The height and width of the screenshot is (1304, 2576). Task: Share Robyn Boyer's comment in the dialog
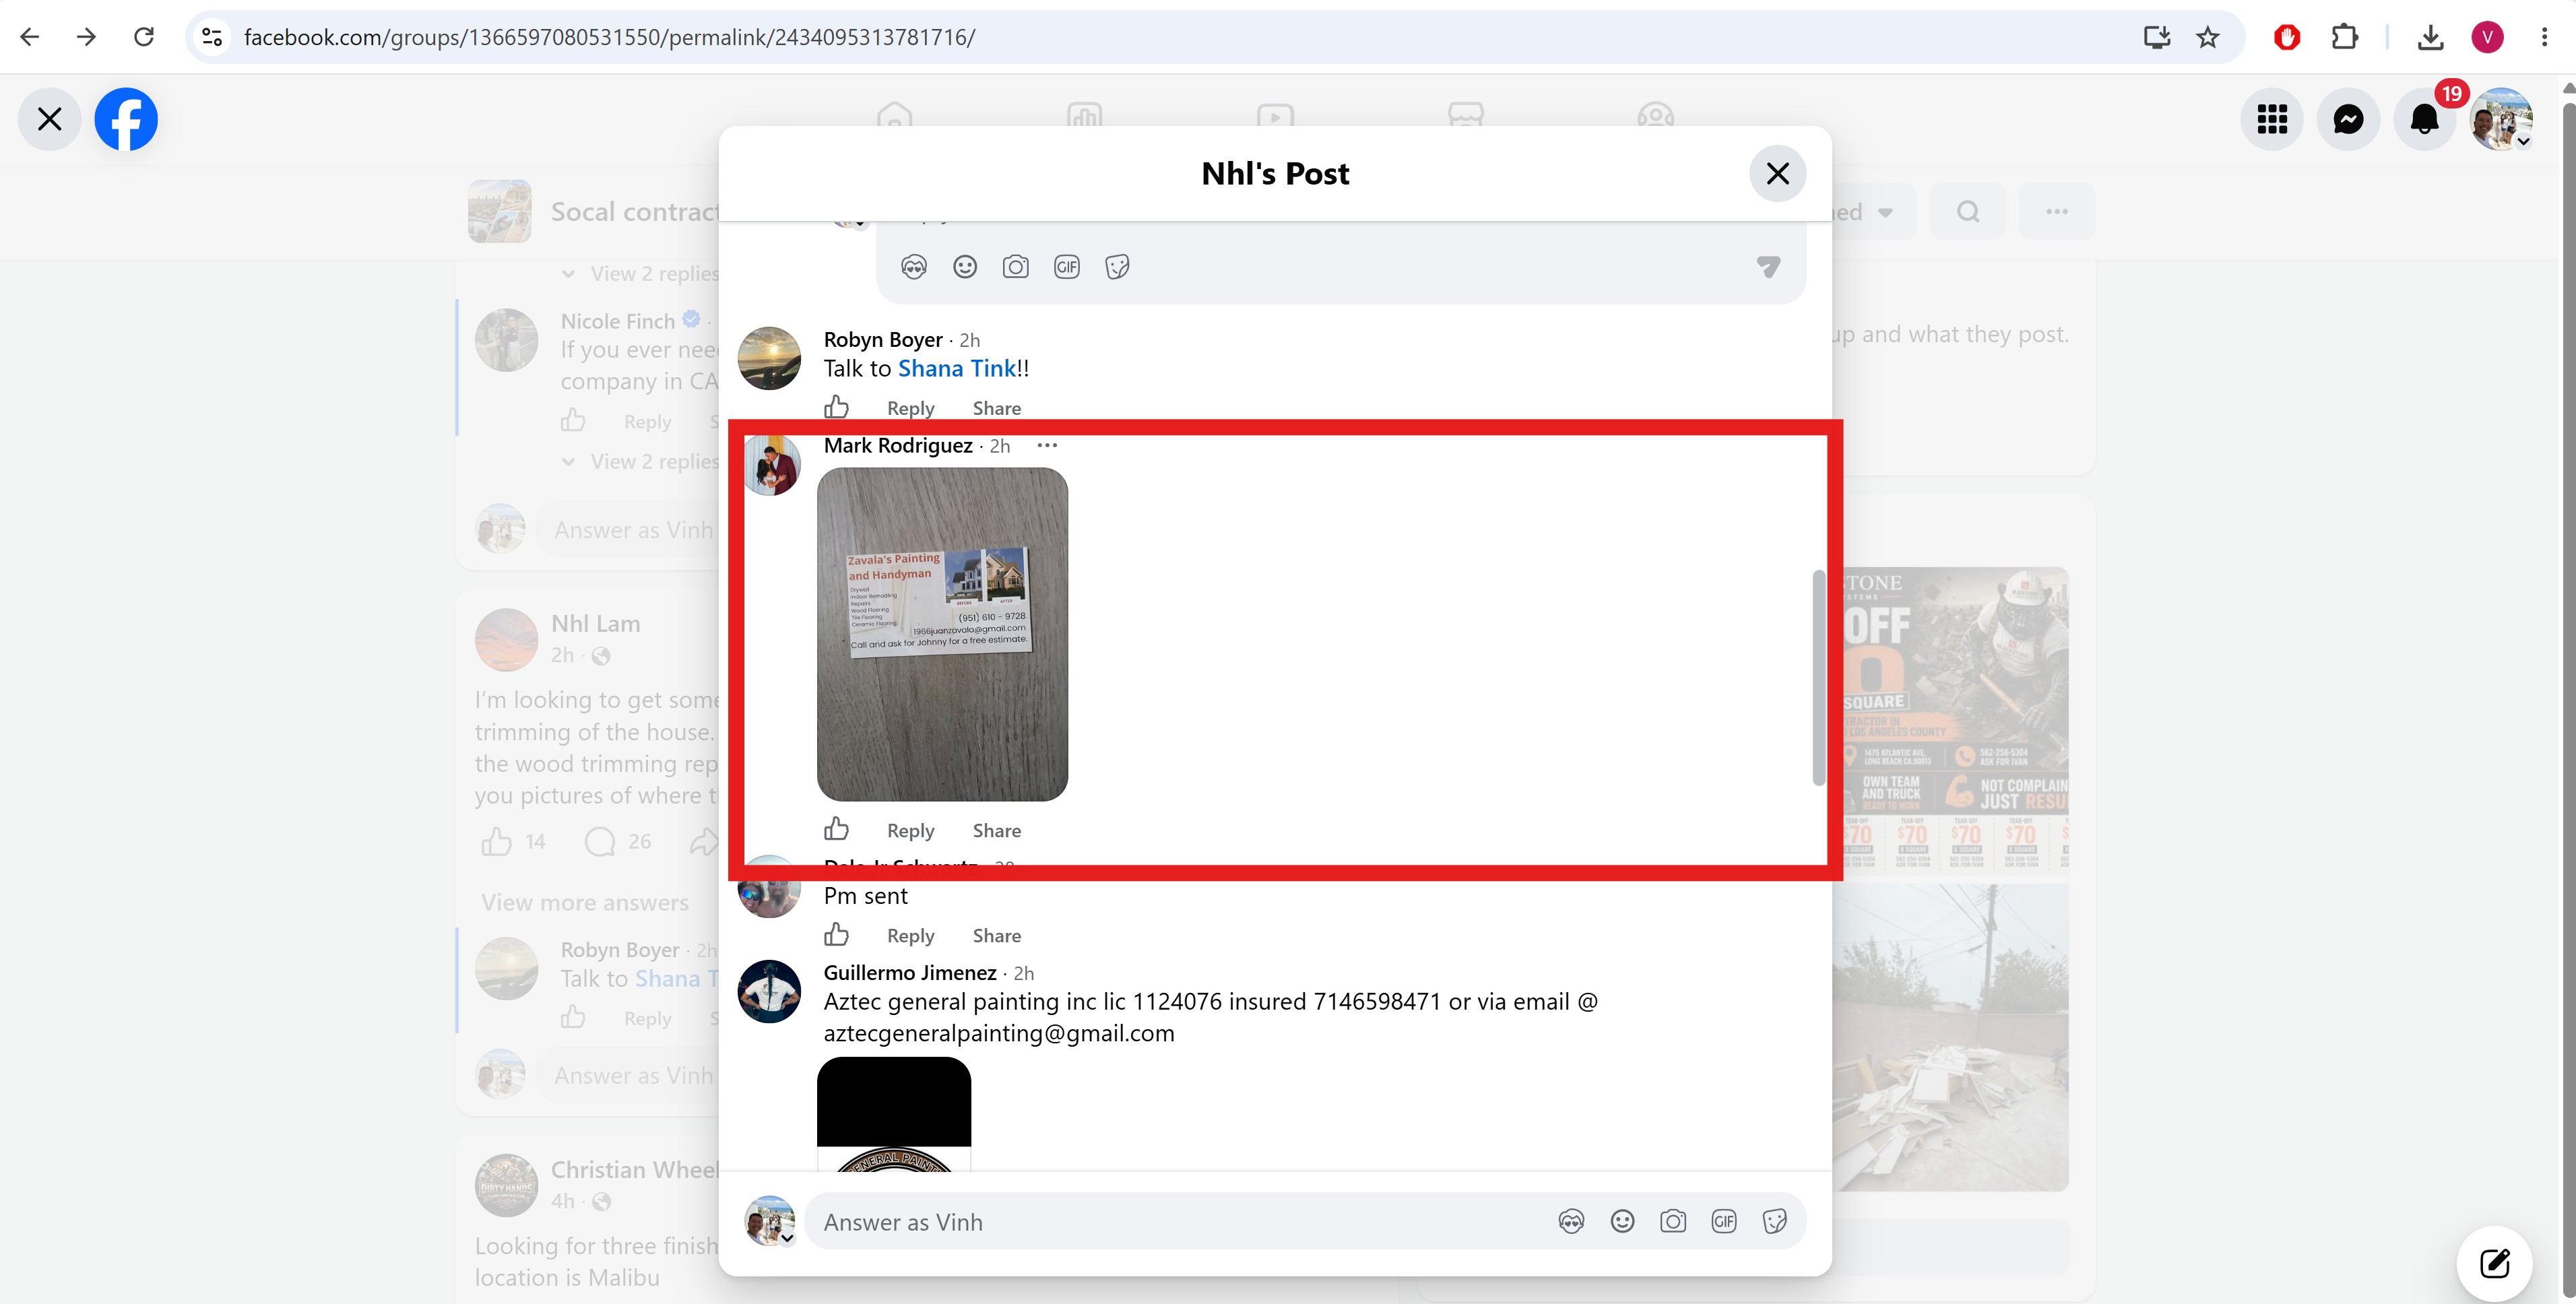pos(996,408)
